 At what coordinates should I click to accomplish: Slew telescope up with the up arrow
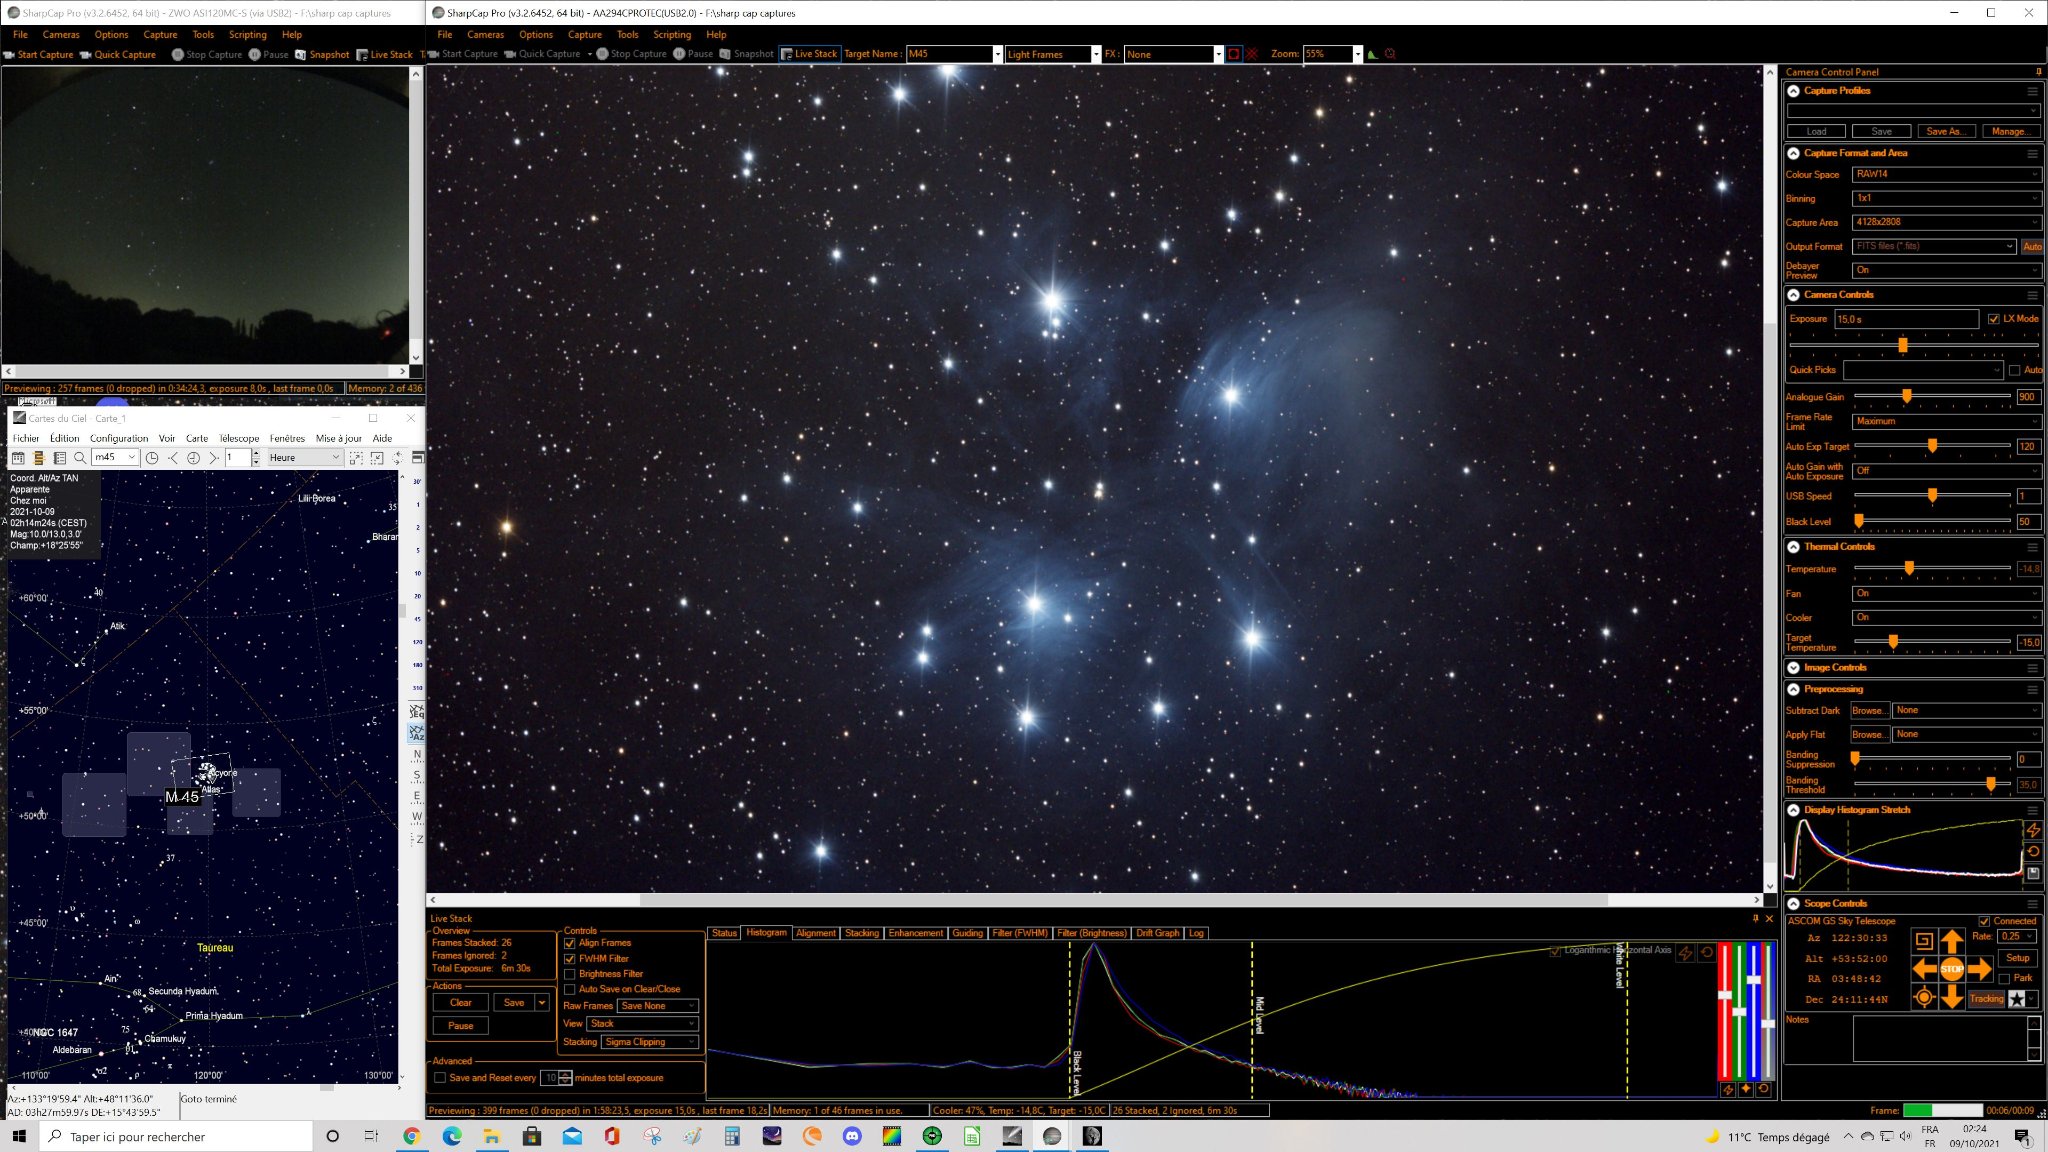tap(1952, 941)
